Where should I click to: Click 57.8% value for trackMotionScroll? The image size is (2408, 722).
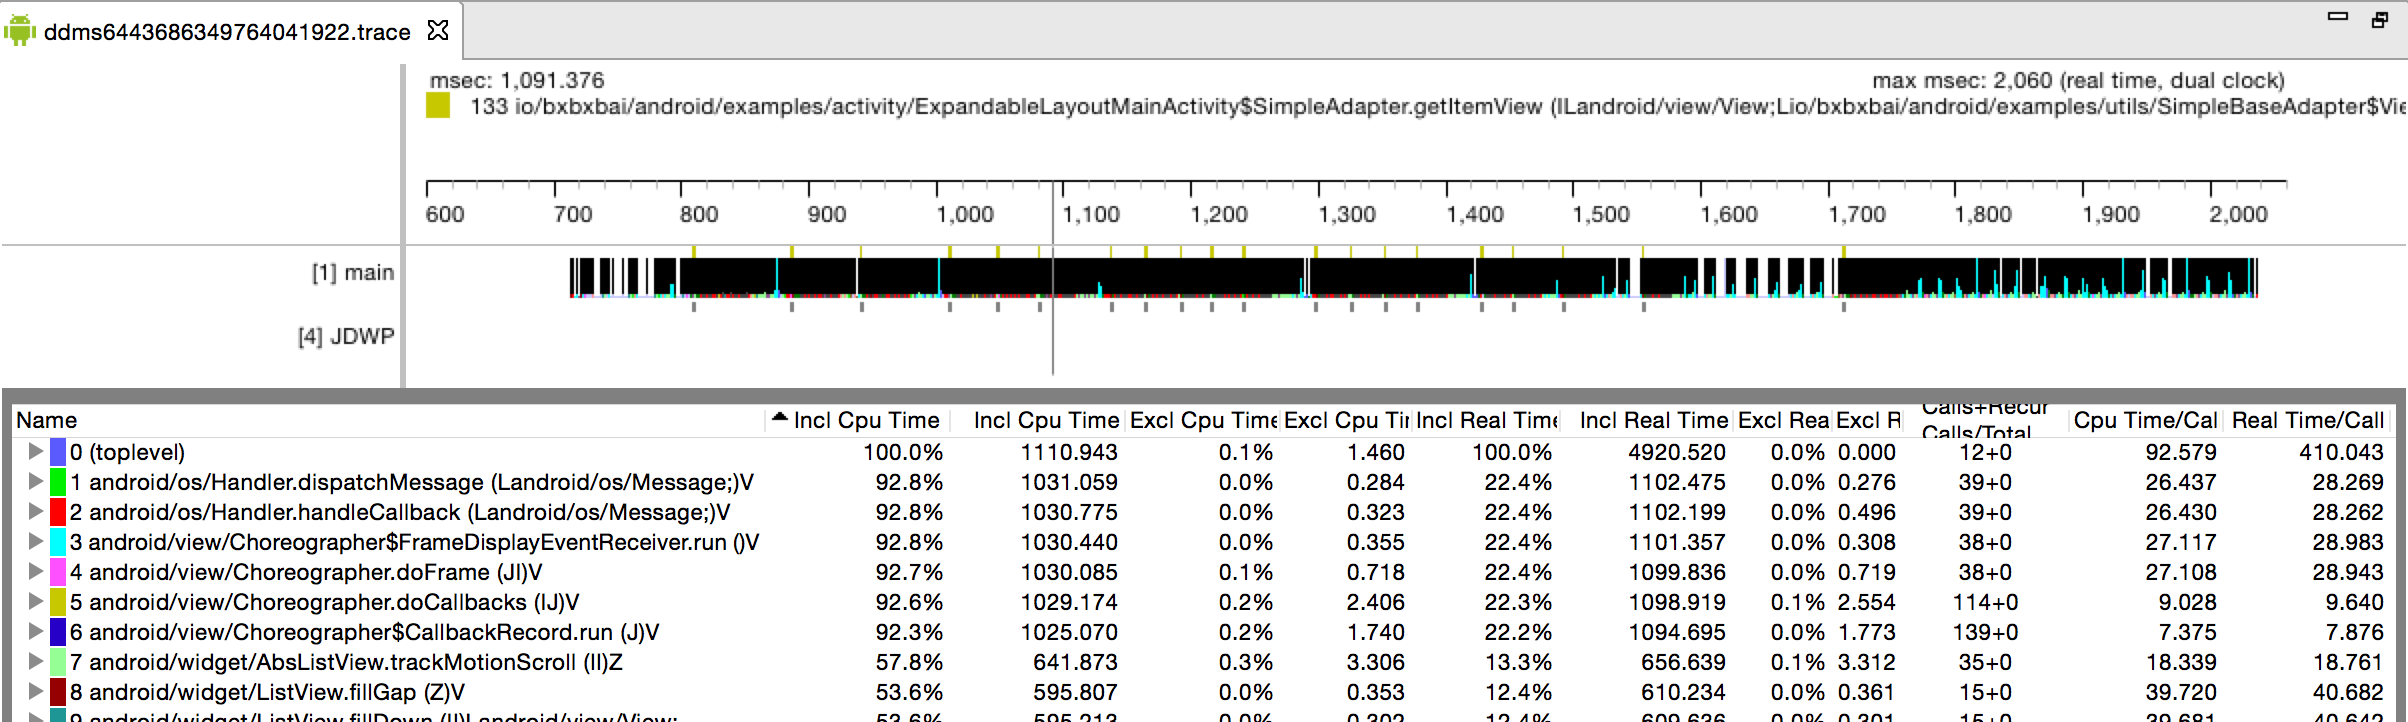(x=909, y=662)
